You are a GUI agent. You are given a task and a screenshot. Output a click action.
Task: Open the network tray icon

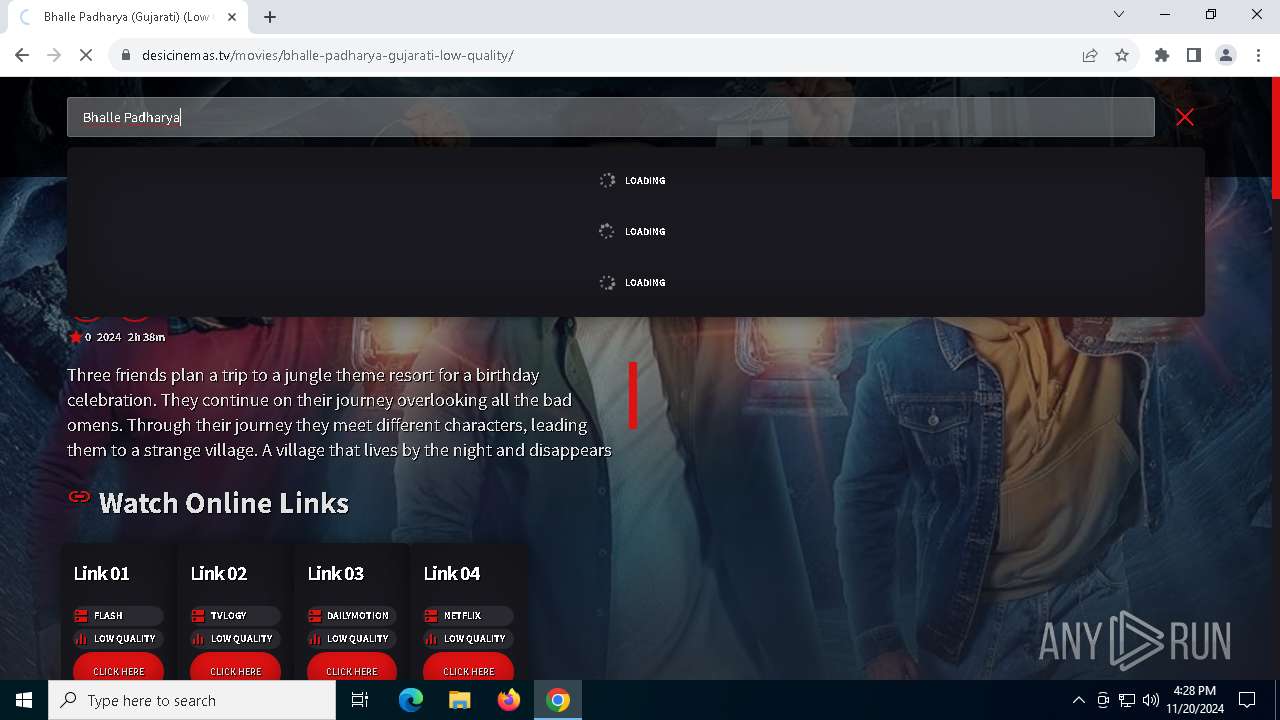click(1127, 700)
